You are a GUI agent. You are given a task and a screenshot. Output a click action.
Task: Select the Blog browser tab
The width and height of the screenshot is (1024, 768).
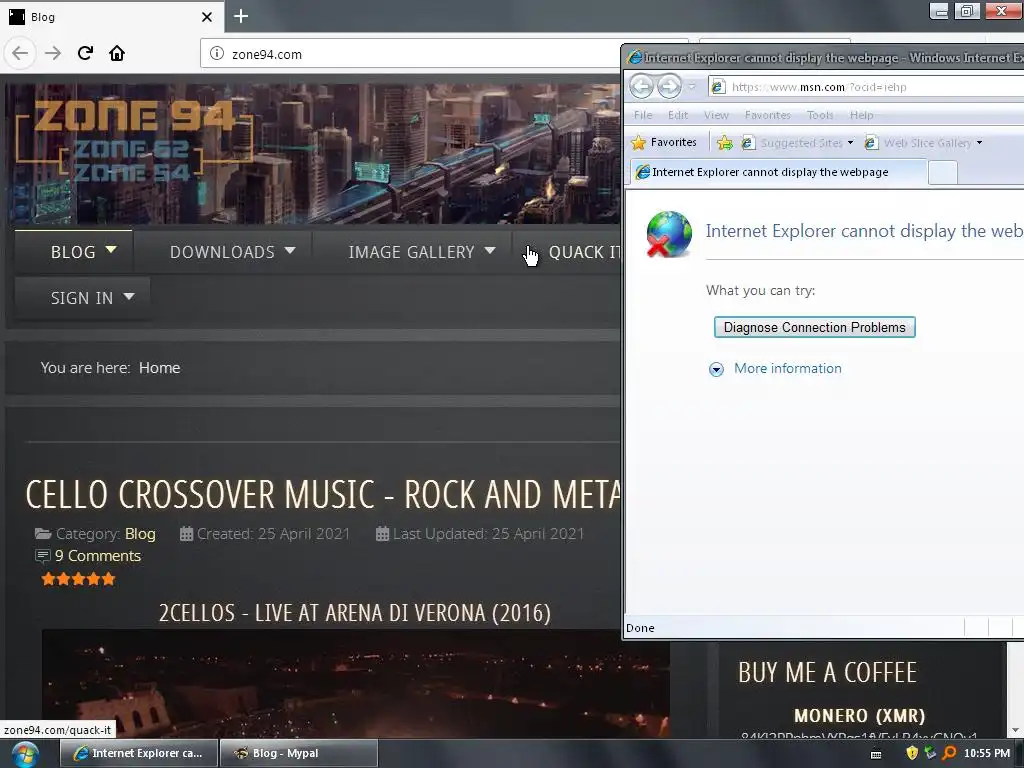(x=112, y=16)
